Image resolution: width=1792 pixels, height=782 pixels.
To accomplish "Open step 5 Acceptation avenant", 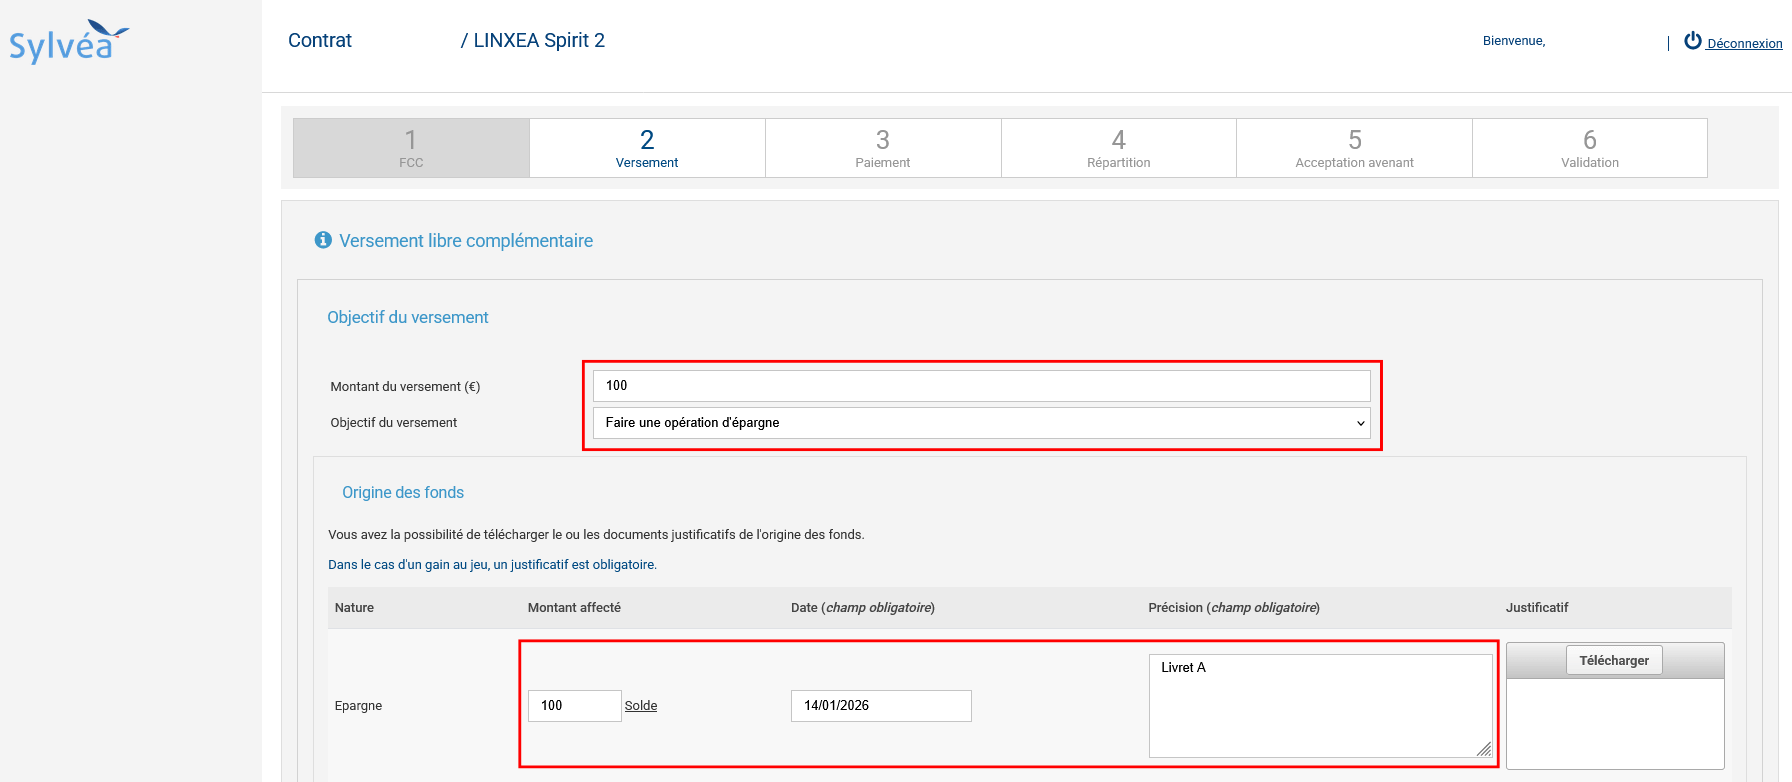I will [1354, 148].
